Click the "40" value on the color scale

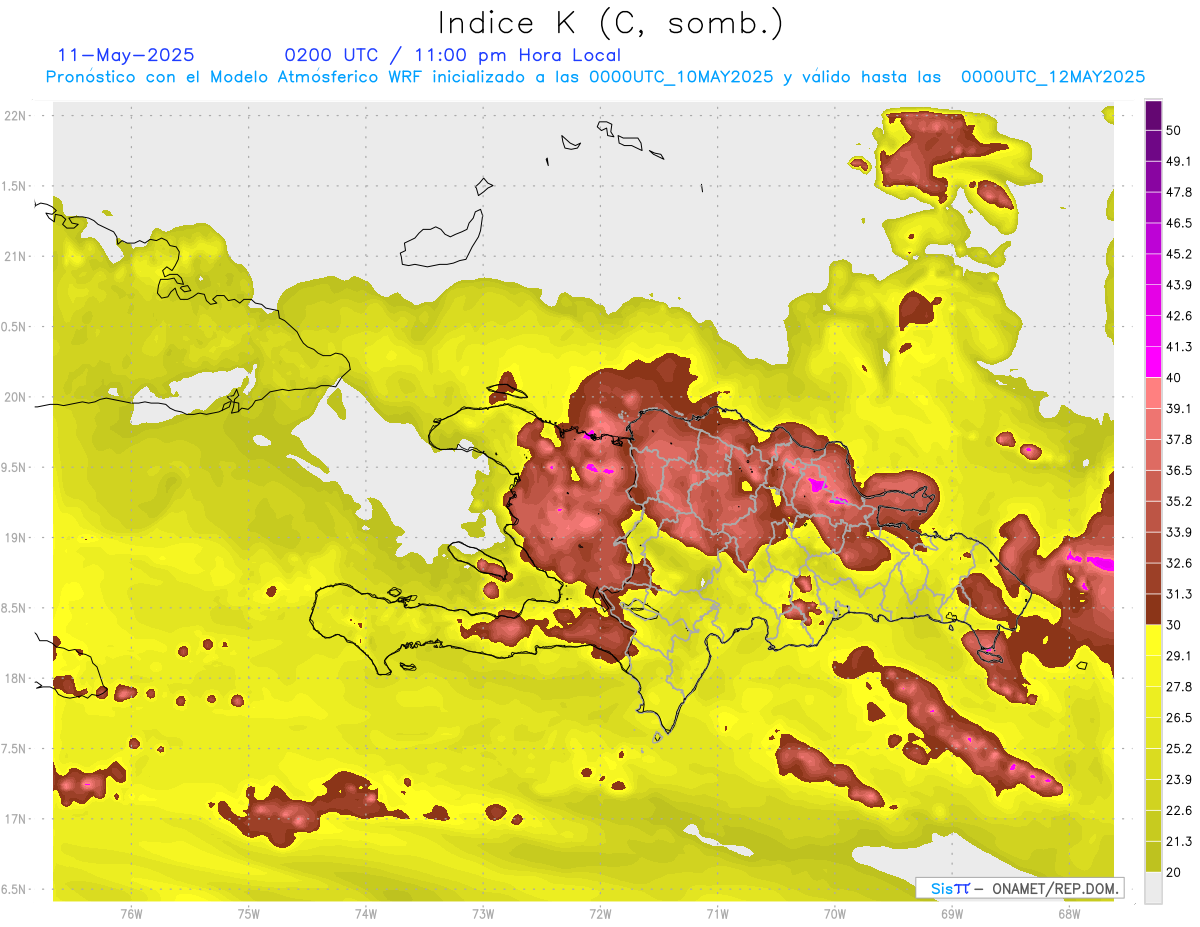[1174, 378]
